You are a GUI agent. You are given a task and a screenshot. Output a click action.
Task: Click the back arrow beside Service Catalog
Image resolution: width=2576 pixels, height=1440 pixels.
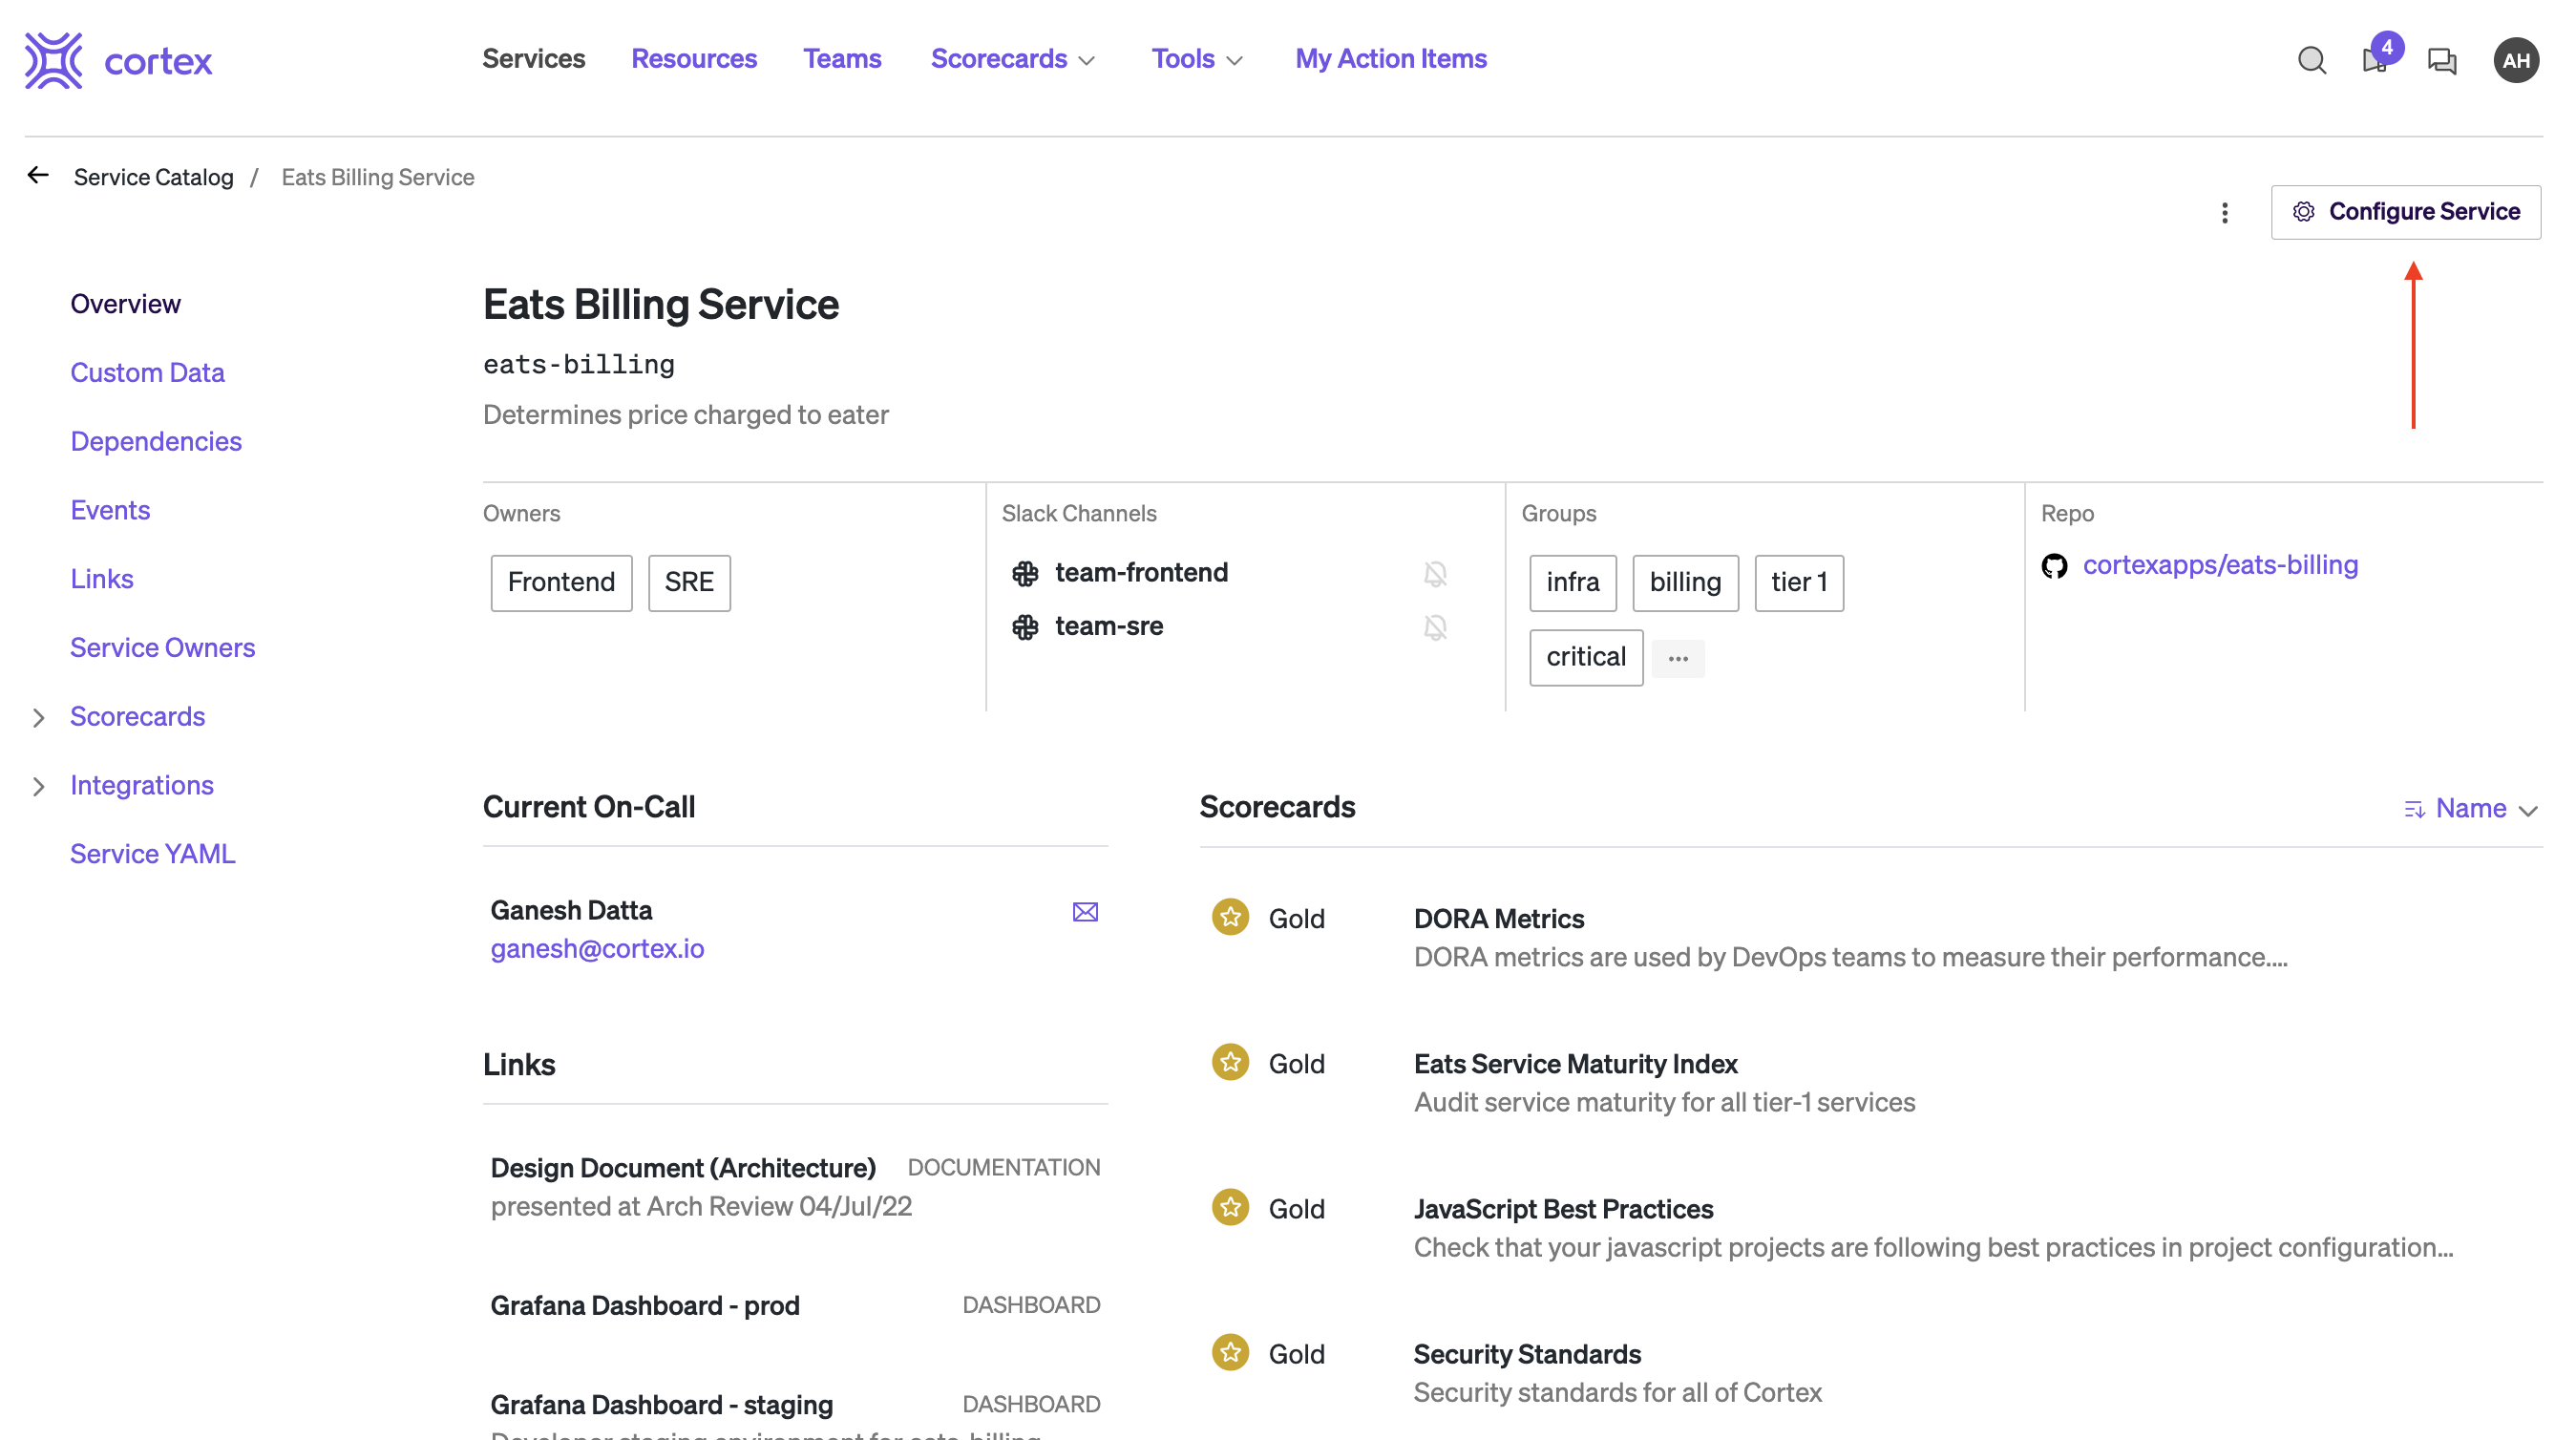(x=38, y=176)
